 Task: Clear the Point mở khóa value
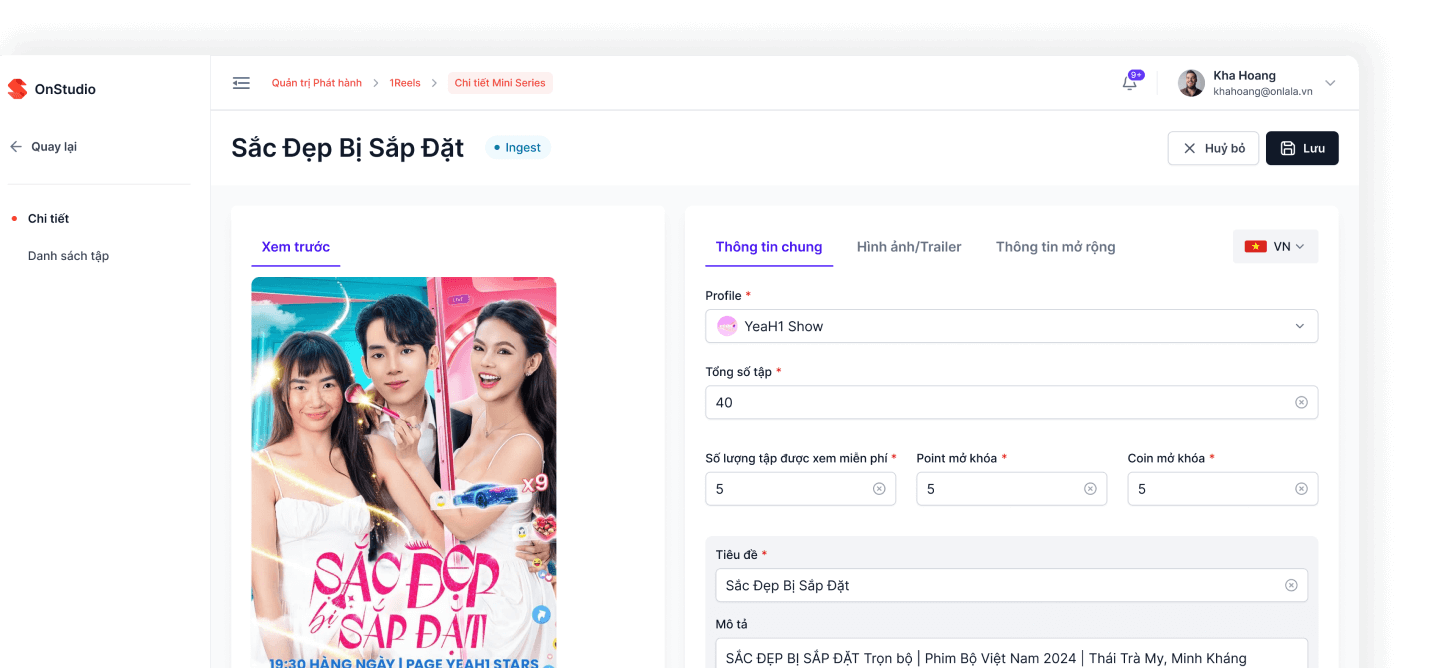pos(1090,489)
